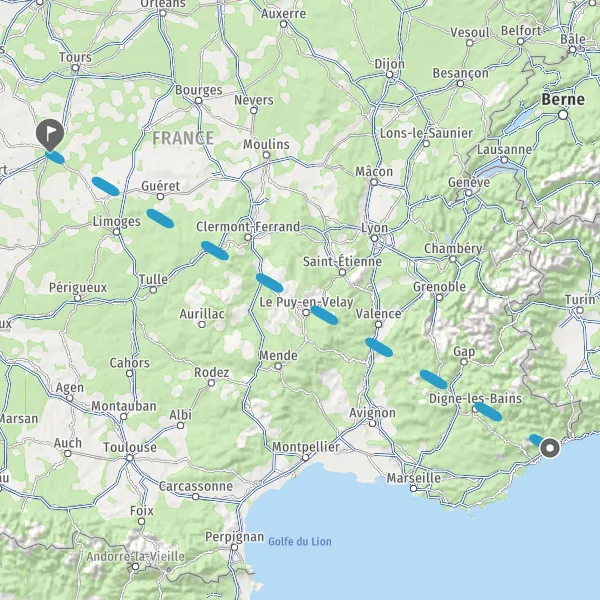The height and width of the screenshot is (600, 600).
Task: Click the Clermont-Ferrand city marker
Action: (248, 238)
